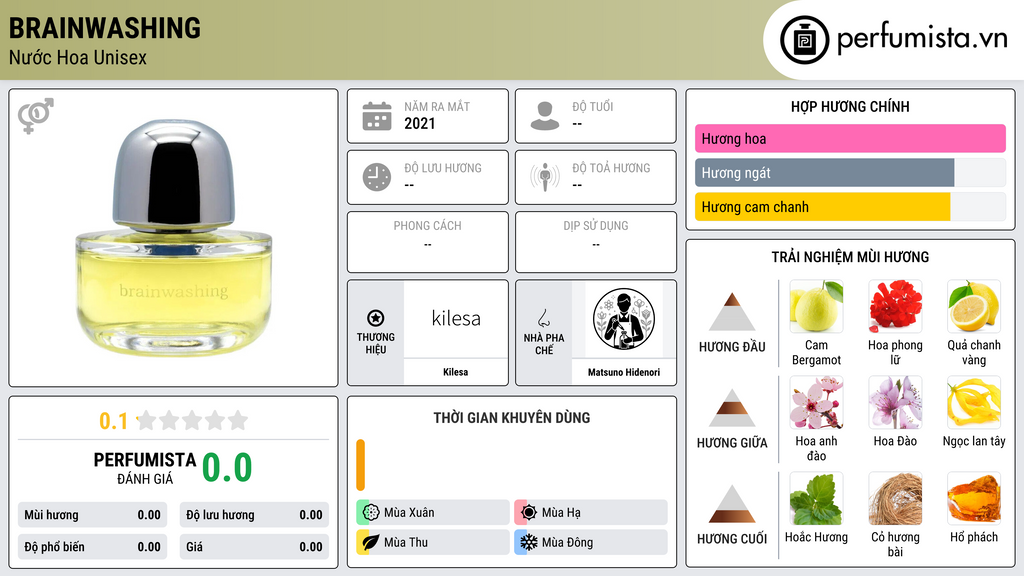
Task: Click the nose icon for Nhà pha chế
Action: [x=543, y=318]
